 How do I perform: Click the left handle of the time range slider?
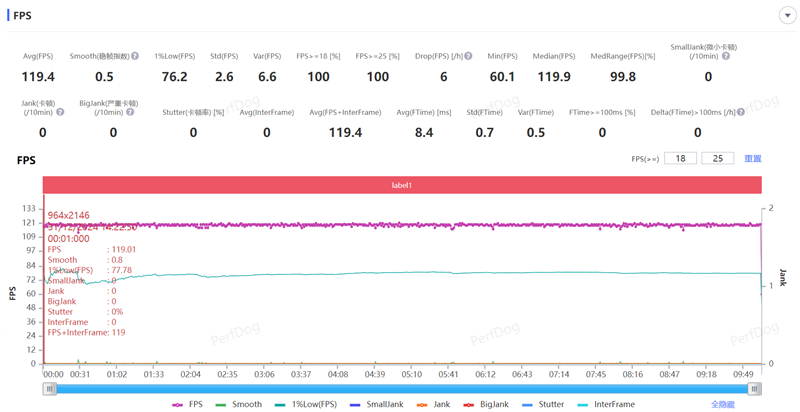[49, 389]
